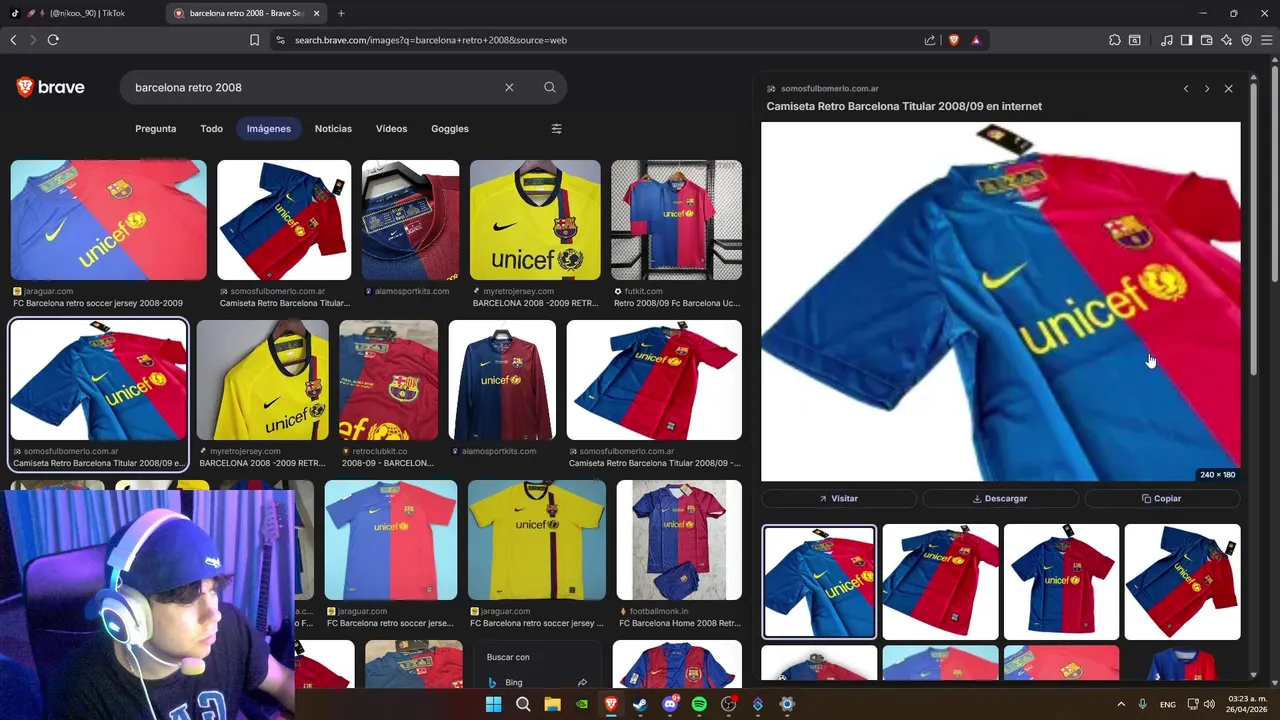This screenshot has height=720, width=1280.
Task: Select the Noticias search tab
Action: tap(333, 129)
